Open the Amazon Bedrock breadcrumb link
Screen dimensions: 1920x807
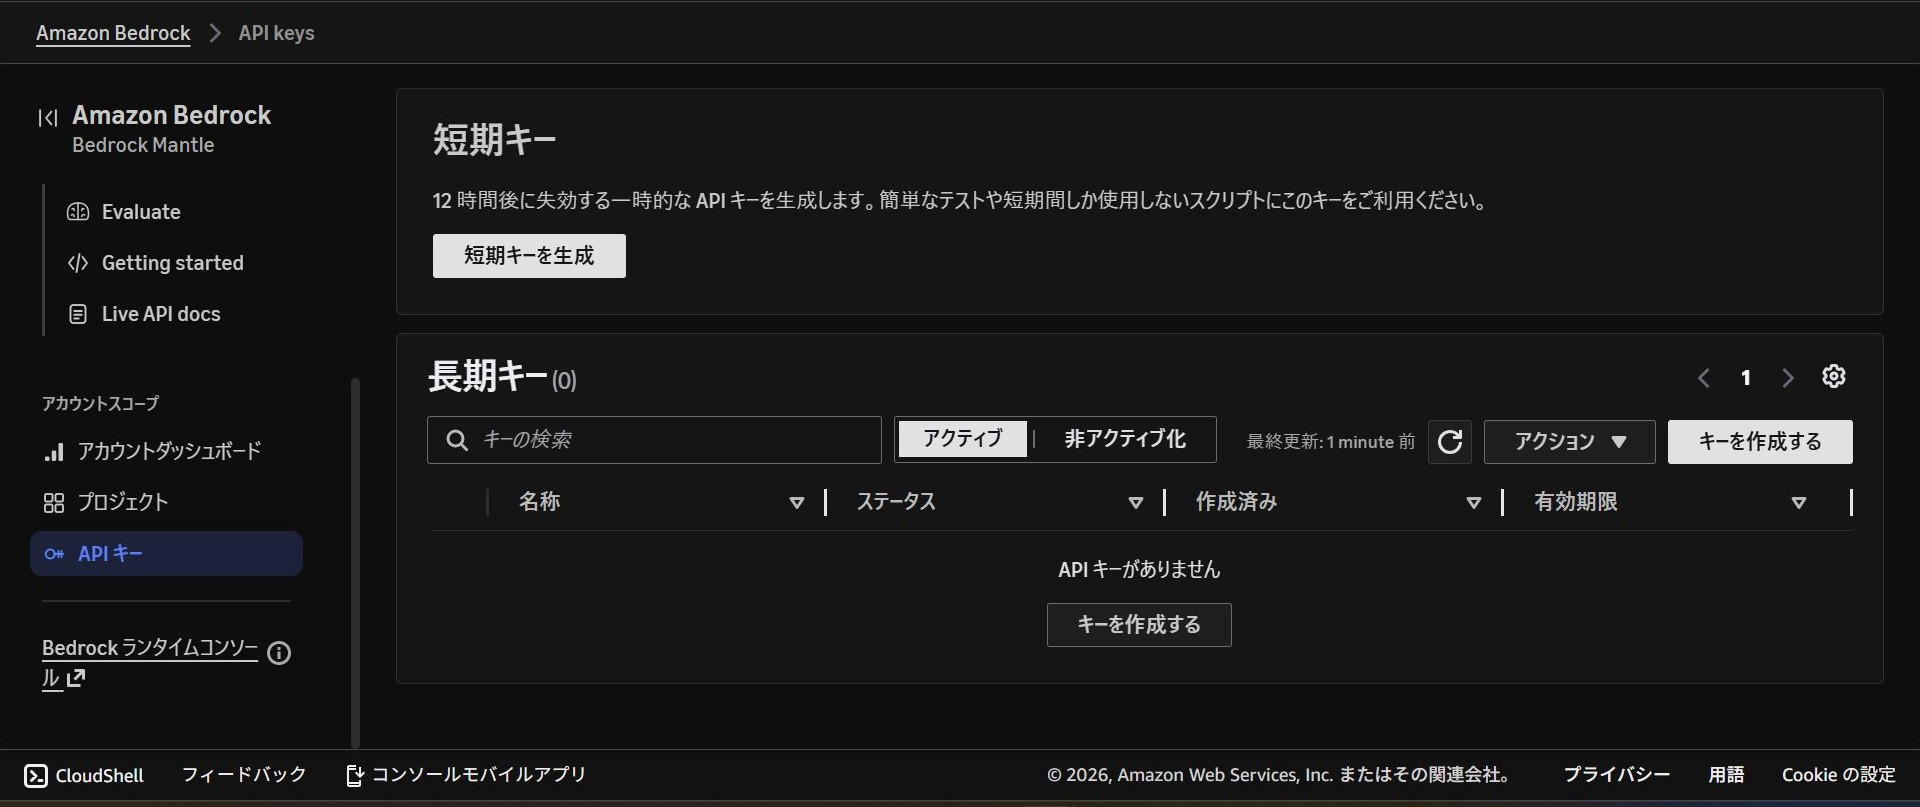click(113, 33)
